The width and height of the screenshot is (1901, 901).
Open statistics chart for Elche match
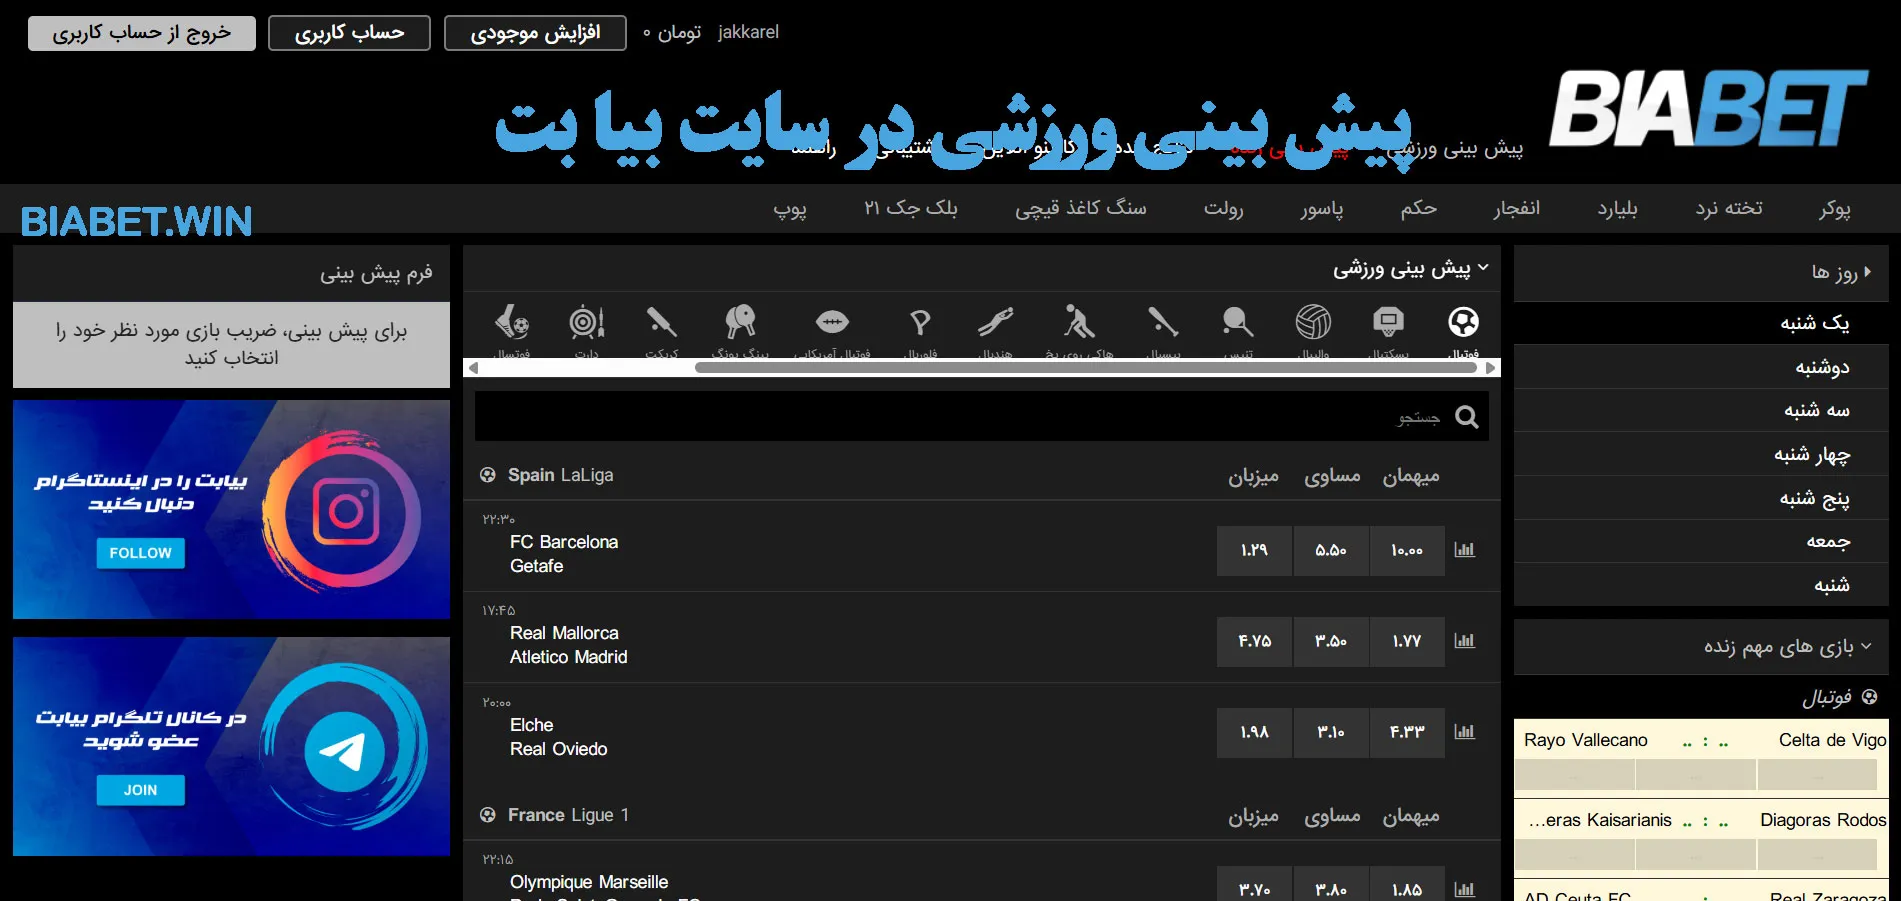tap(1464, 732)
